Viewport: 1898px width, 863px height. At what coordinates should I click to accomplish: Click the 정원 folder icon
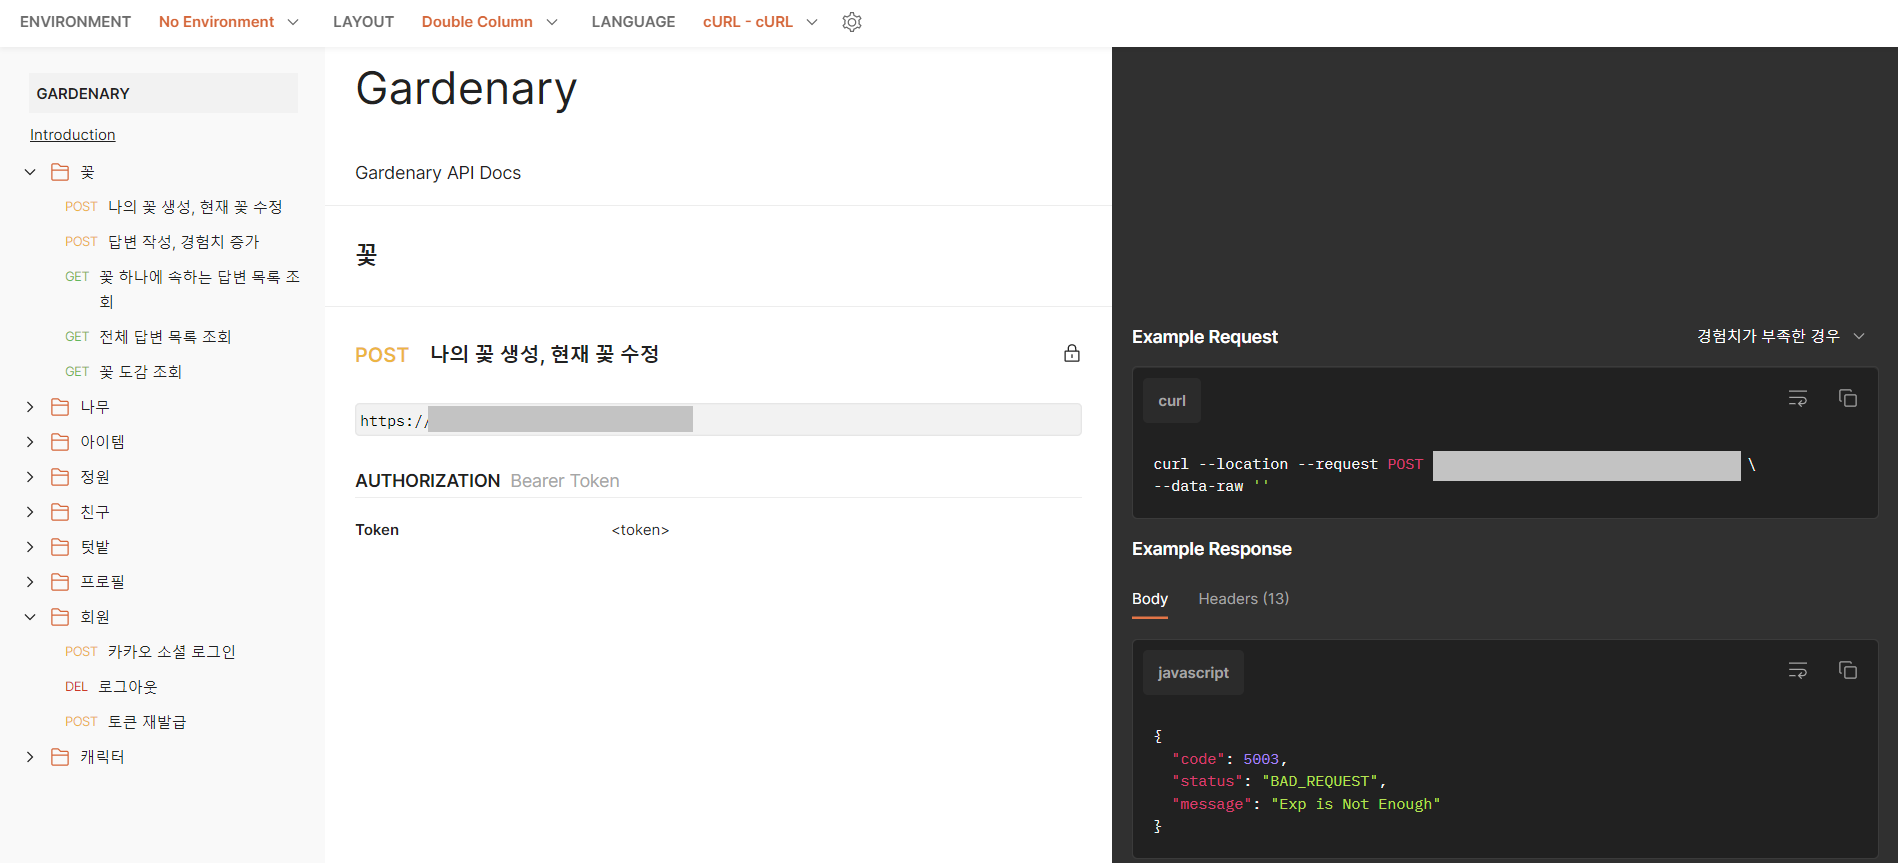coord(60,477)
